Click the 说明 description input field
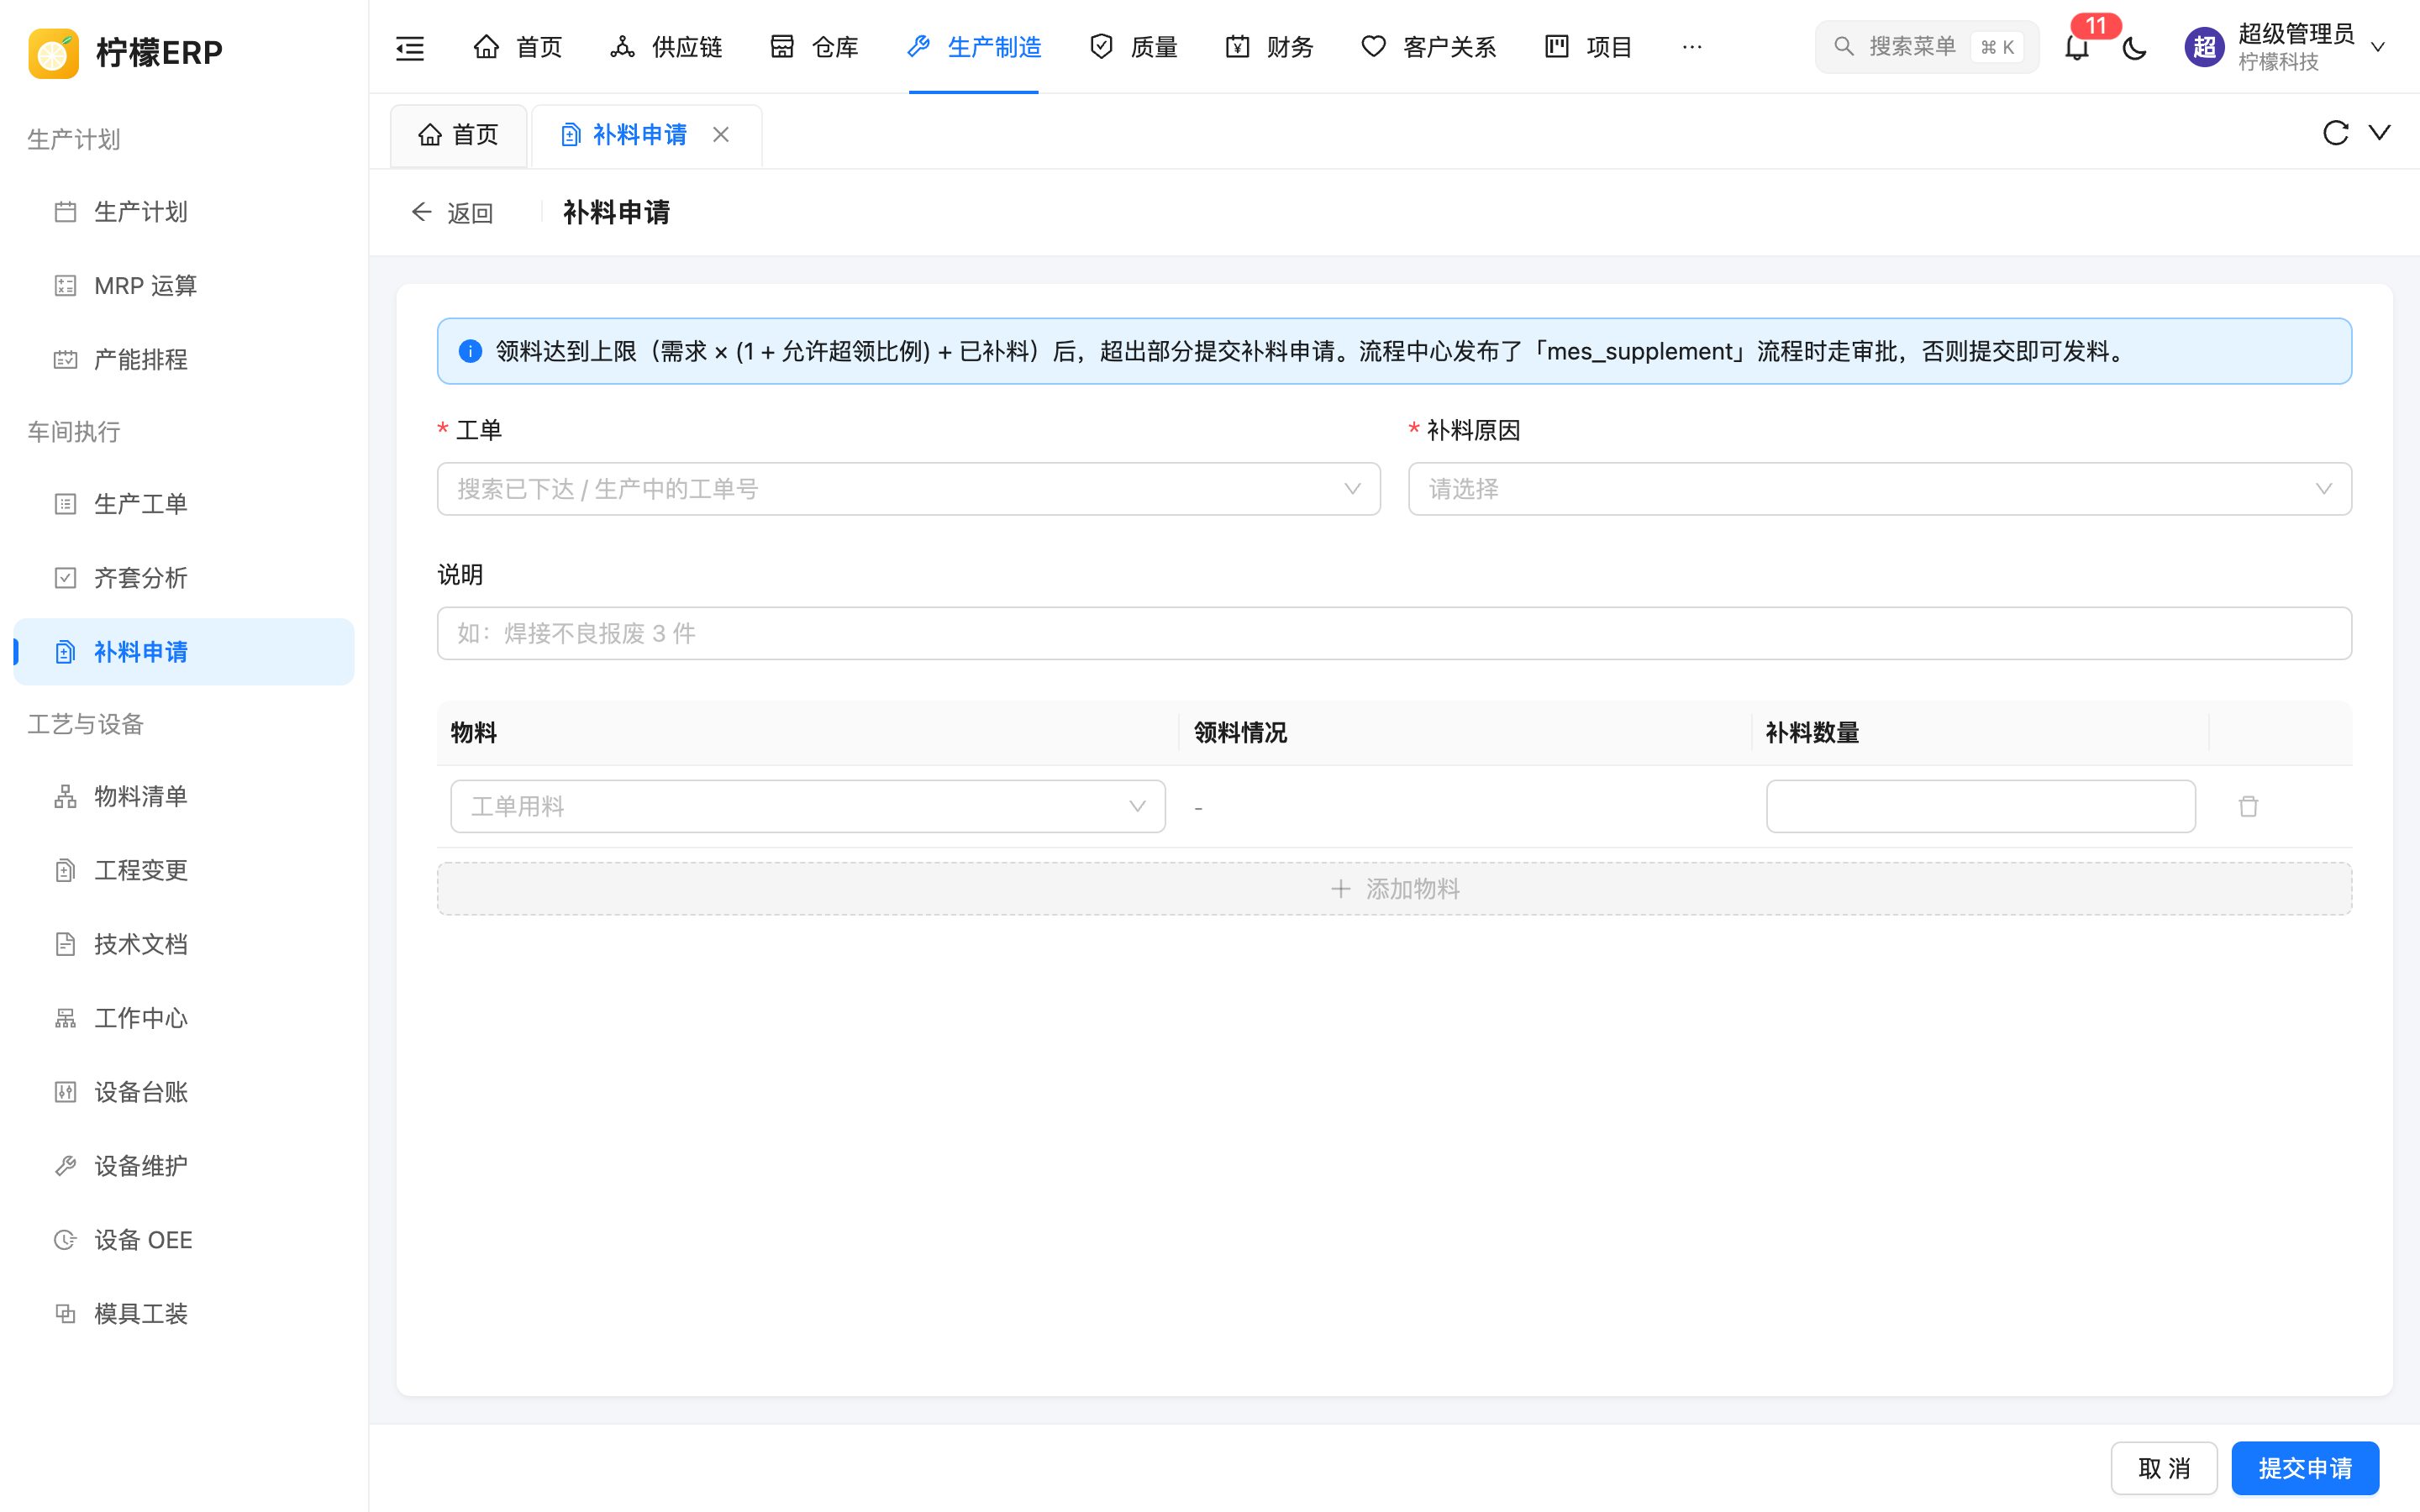The height and width of the screenshot is (1512, 2420). pyautogui.click(x=1394, y=633)
